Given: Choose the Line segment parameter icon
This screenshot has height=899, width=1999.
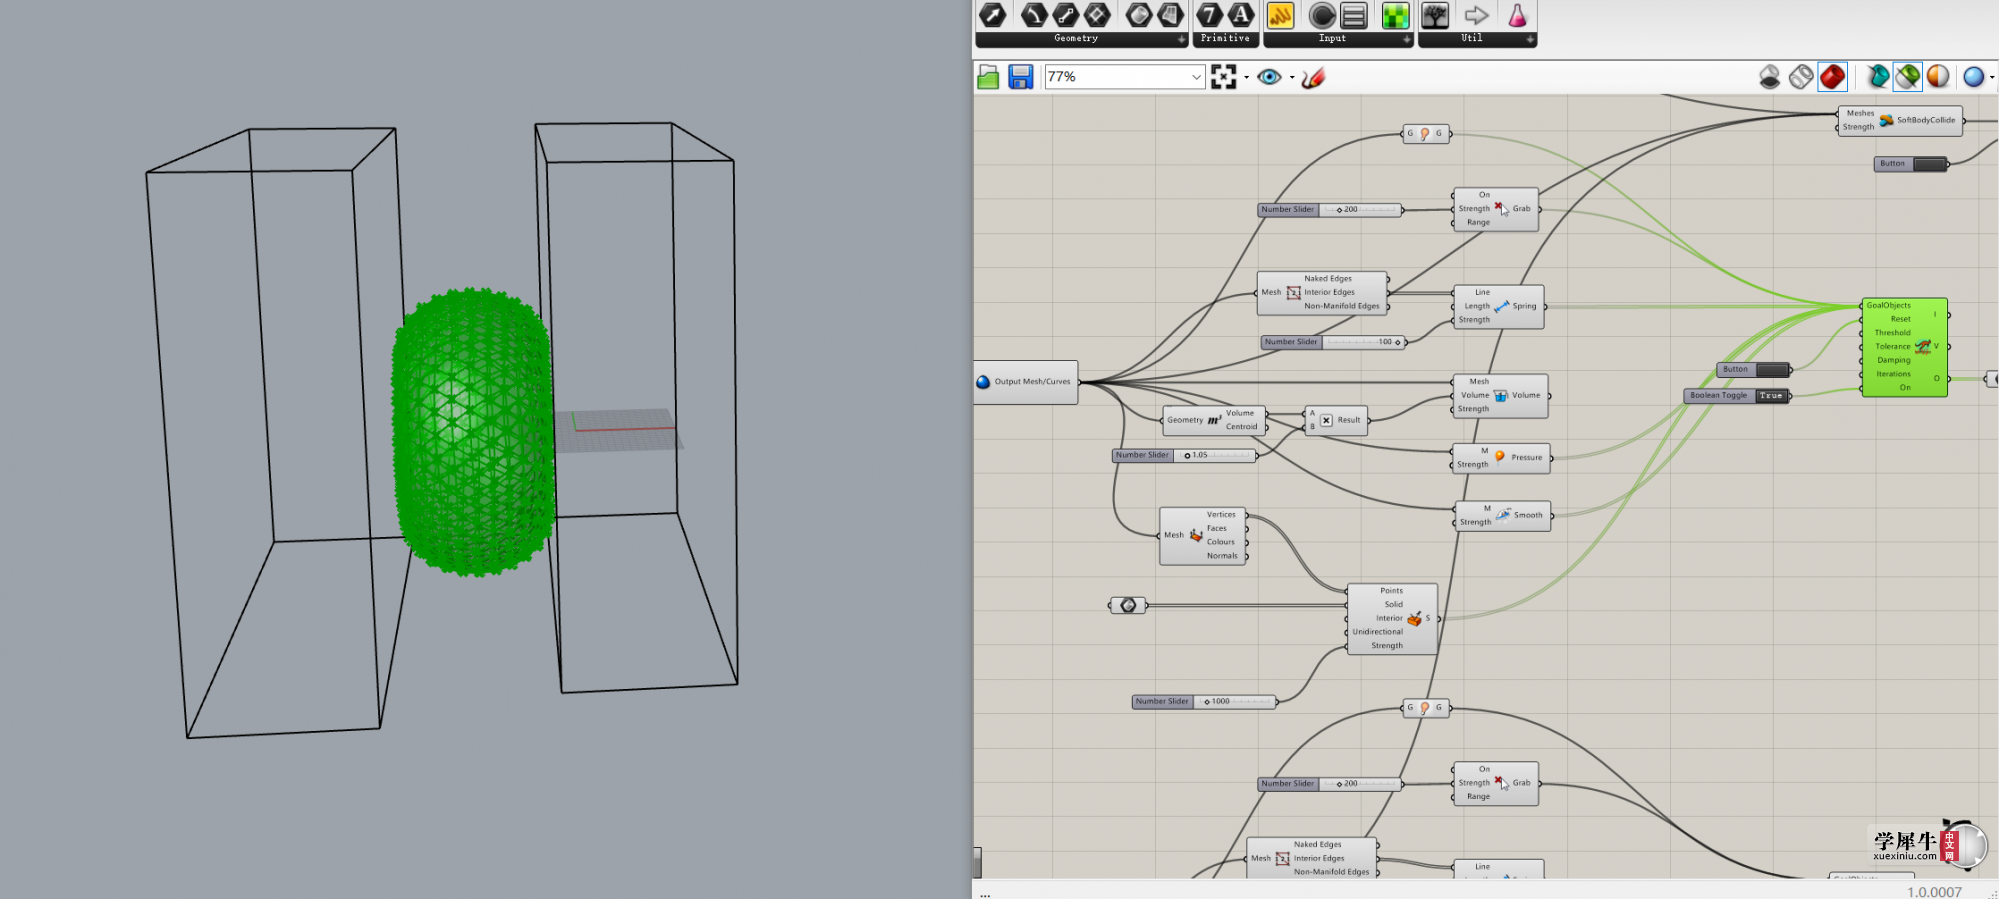Looking at the screenshot, I should 1066,15.
